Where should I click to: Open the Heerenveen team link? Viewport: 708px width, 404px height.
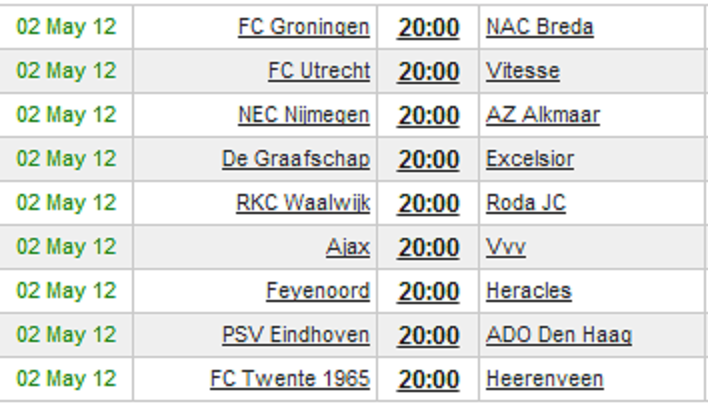[545, 379]
